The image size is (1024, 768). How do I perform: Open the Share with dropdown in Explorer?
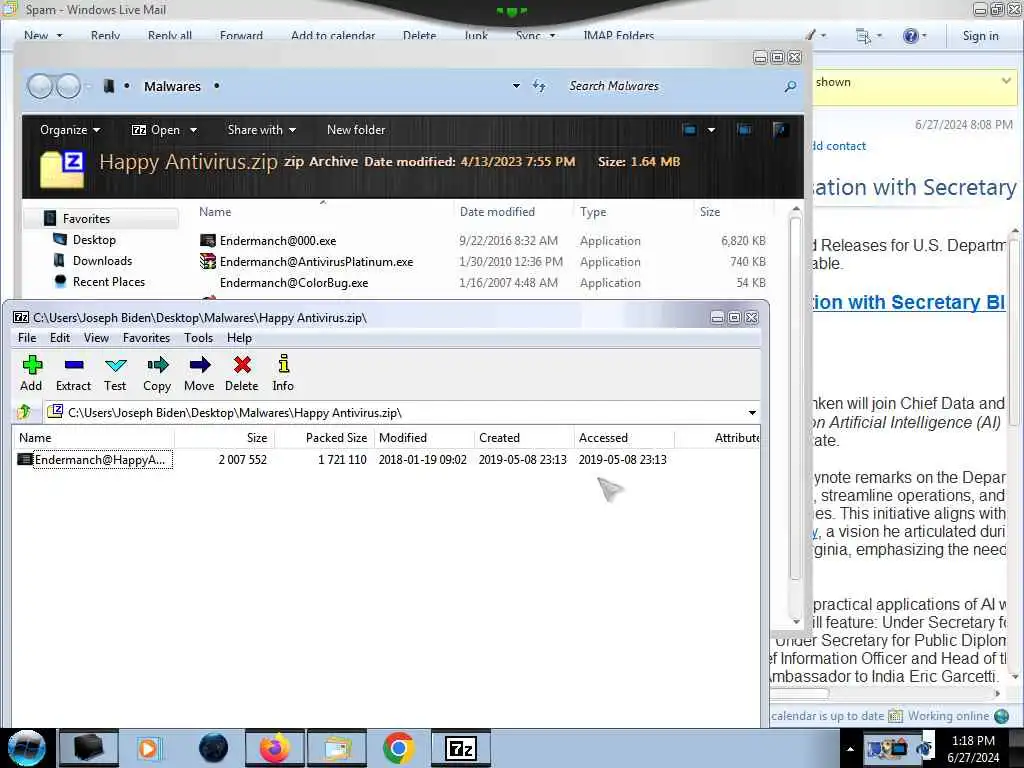click(x=261, y=130)
